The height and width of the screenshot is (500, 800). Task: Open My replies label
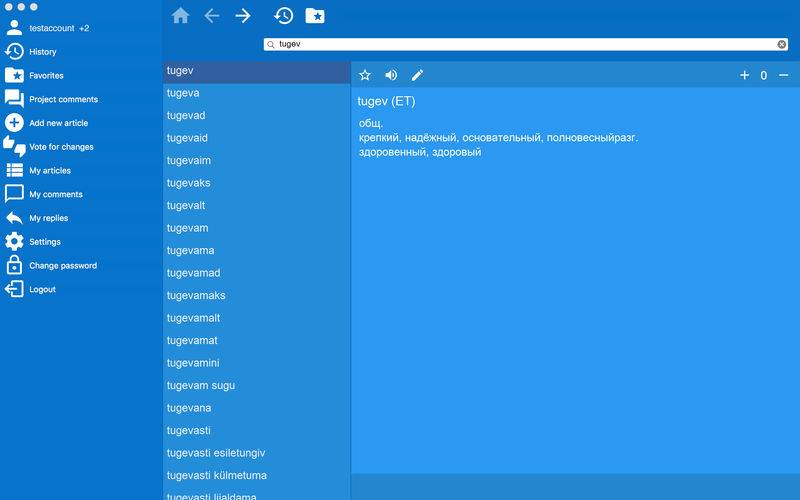click(48, 218)
